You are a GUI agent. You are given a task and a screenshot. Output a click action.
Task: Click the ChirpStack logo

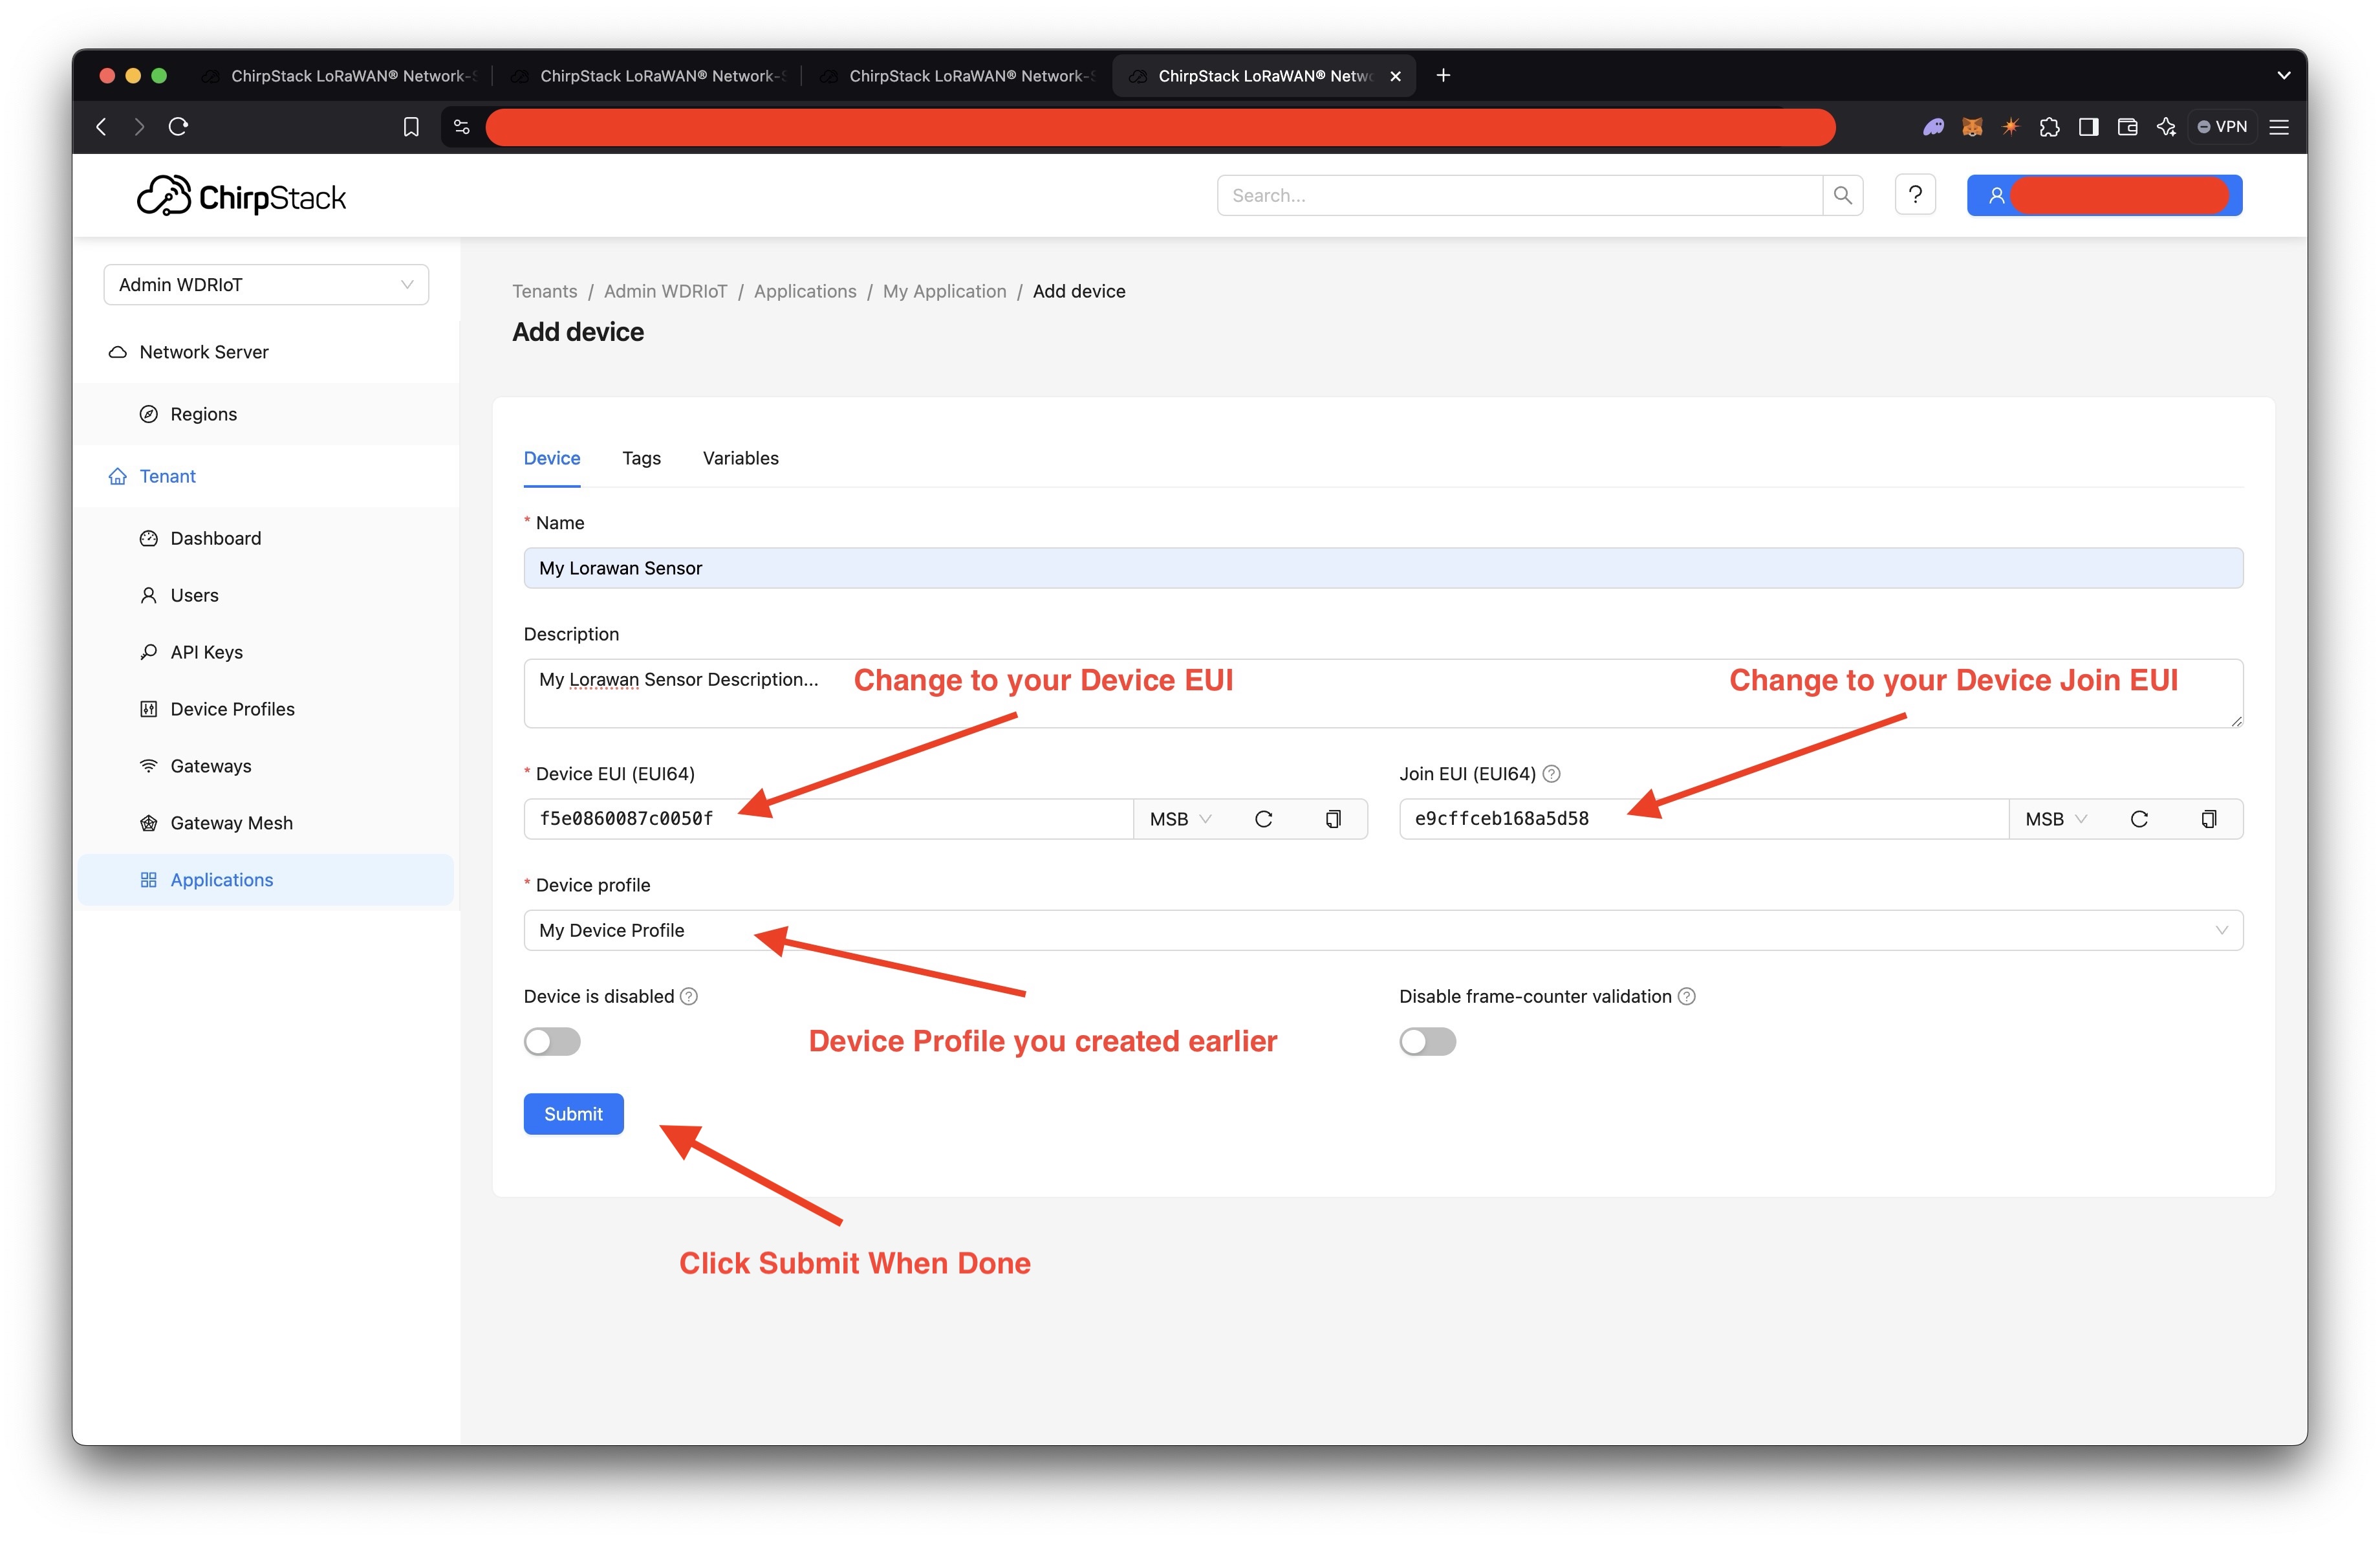[241, 196]
